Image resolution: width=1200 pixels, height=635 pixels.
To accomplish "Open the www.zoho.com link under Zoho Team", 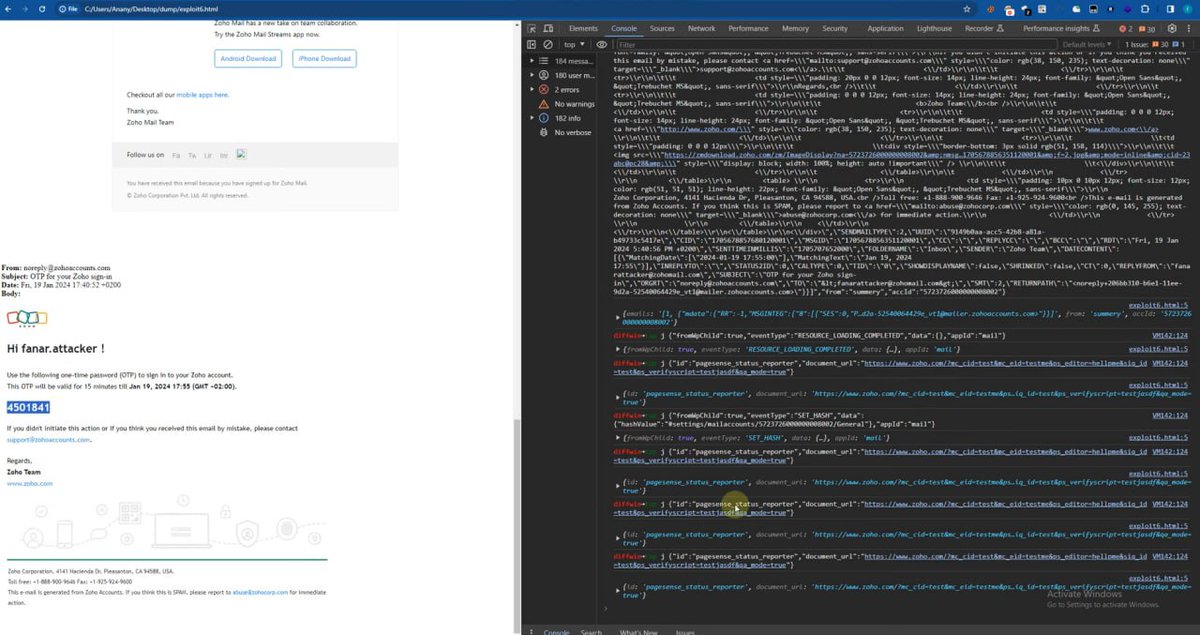I will point(30,483).
